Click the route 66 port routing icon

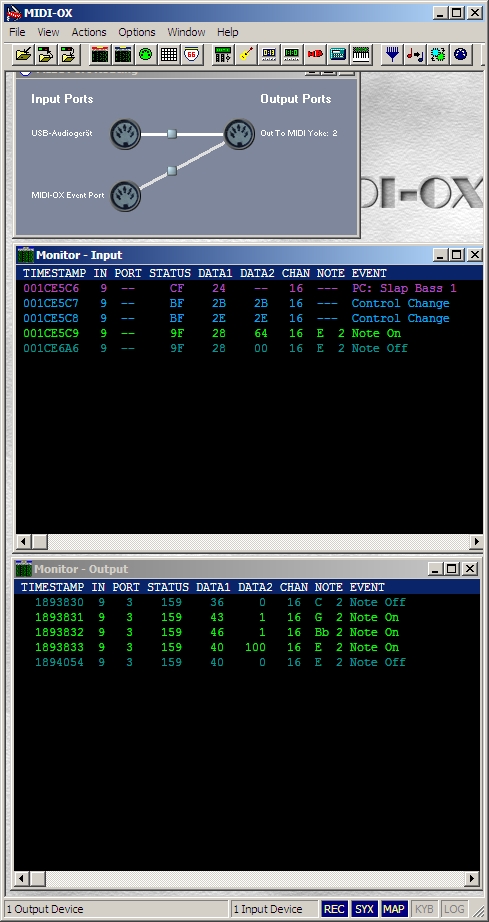192,55
